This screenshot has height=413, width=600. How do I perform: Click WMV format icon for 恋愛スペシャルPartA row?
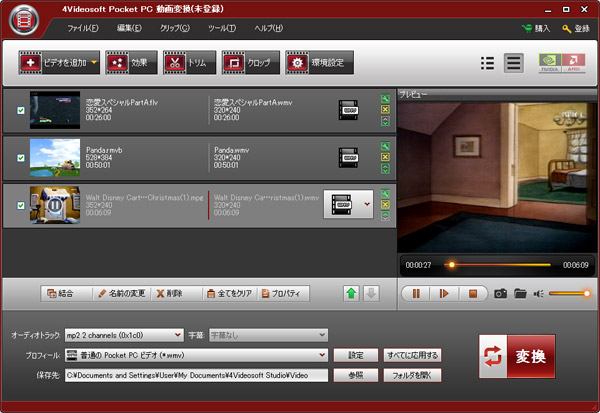349,110
